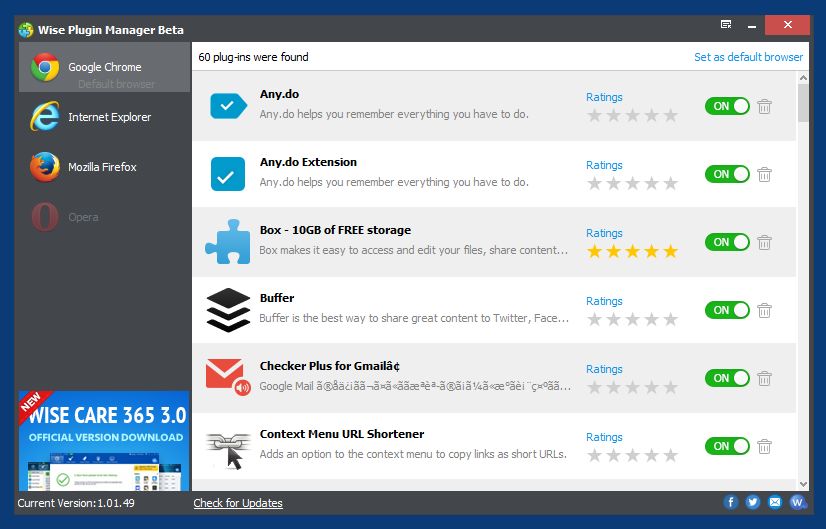The height and width of the screenshot is (529, 826).
Task: Delete the Any.do plugin with trash icon
Action: 764,106
